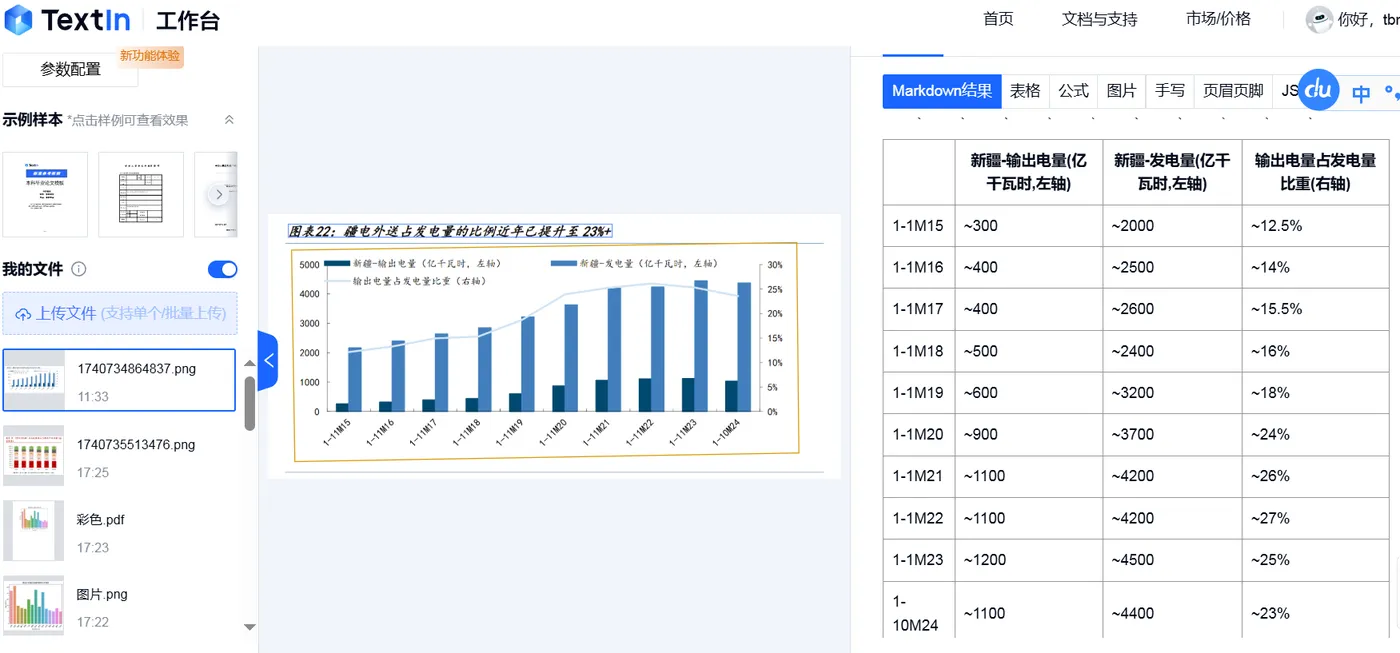
Task: Click the row label 1-1M15
Action: (918, 226)
